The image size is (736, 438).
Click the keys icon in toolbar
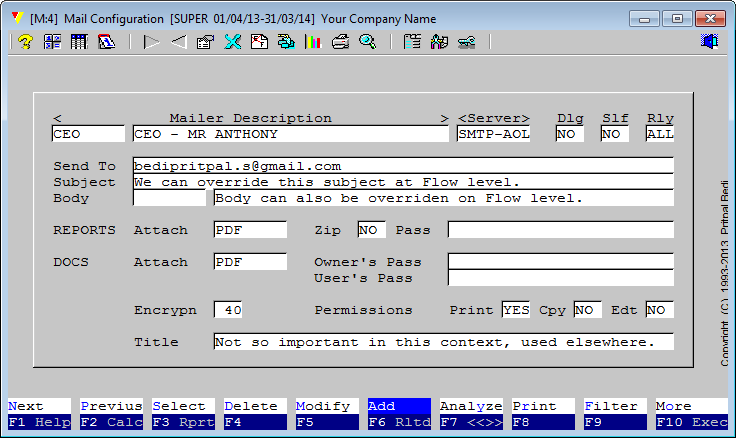coord(466,42)
